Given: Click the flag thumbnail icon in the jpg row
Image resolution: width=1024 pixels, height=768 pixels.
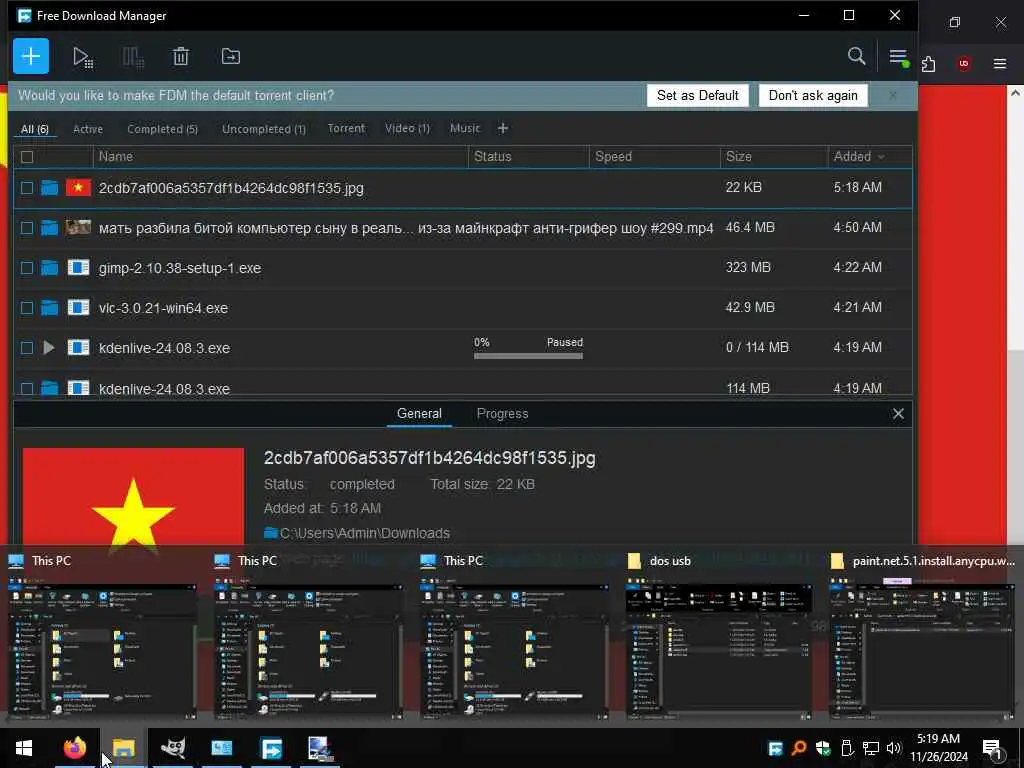Looking at the screenshot, I should 78,188.
